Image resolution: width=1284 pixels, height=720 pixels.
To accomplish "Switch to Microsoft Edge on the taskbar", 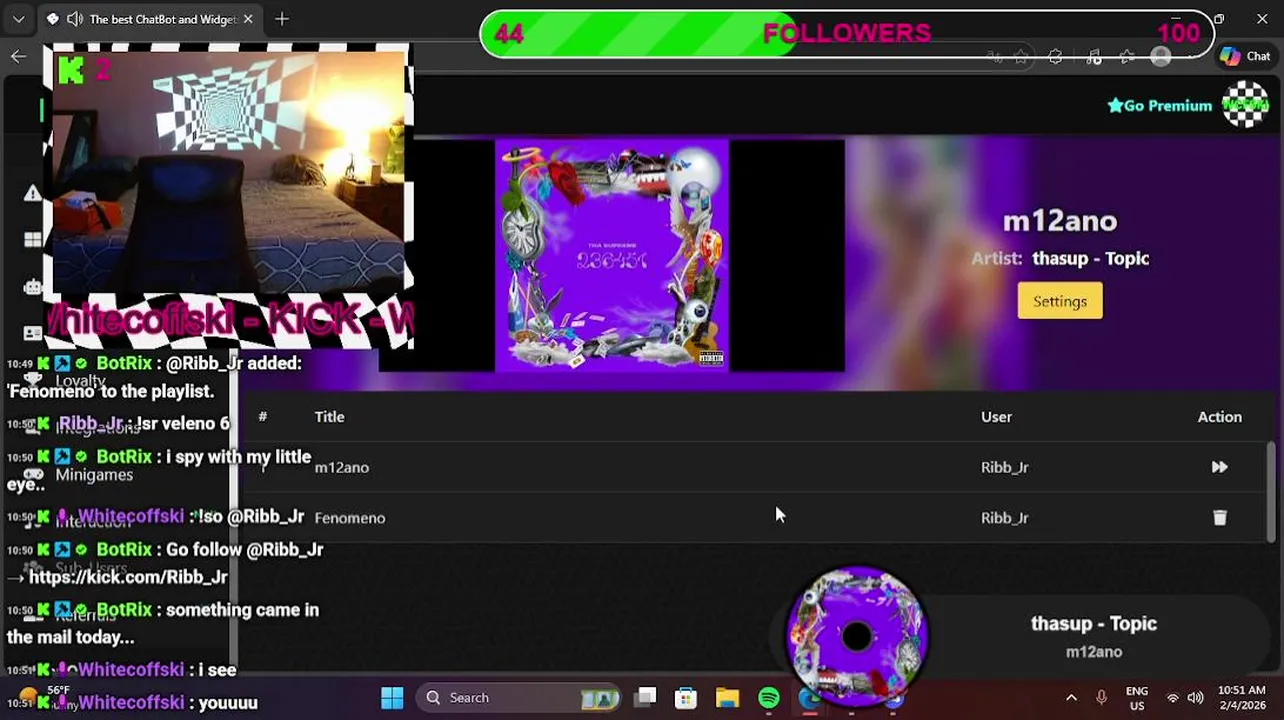I will pos(811,698).
